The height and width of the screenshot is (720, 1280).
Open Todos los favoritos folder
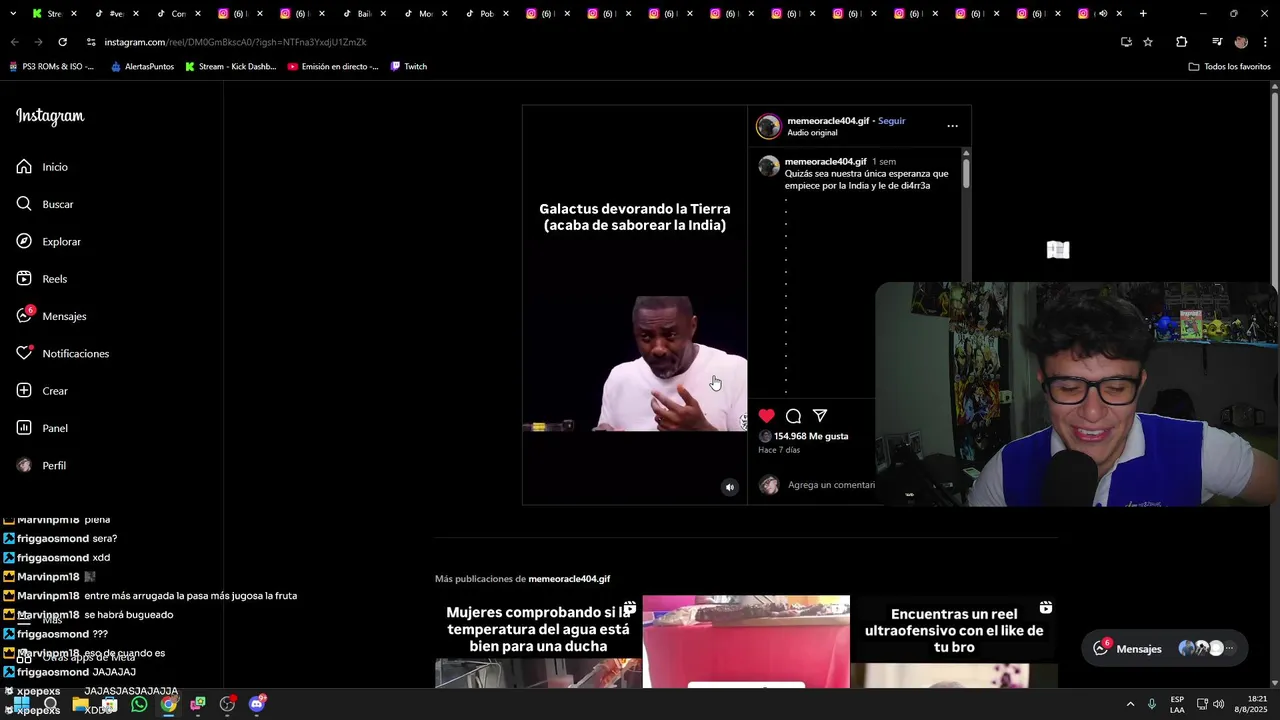pos(1229,67)
